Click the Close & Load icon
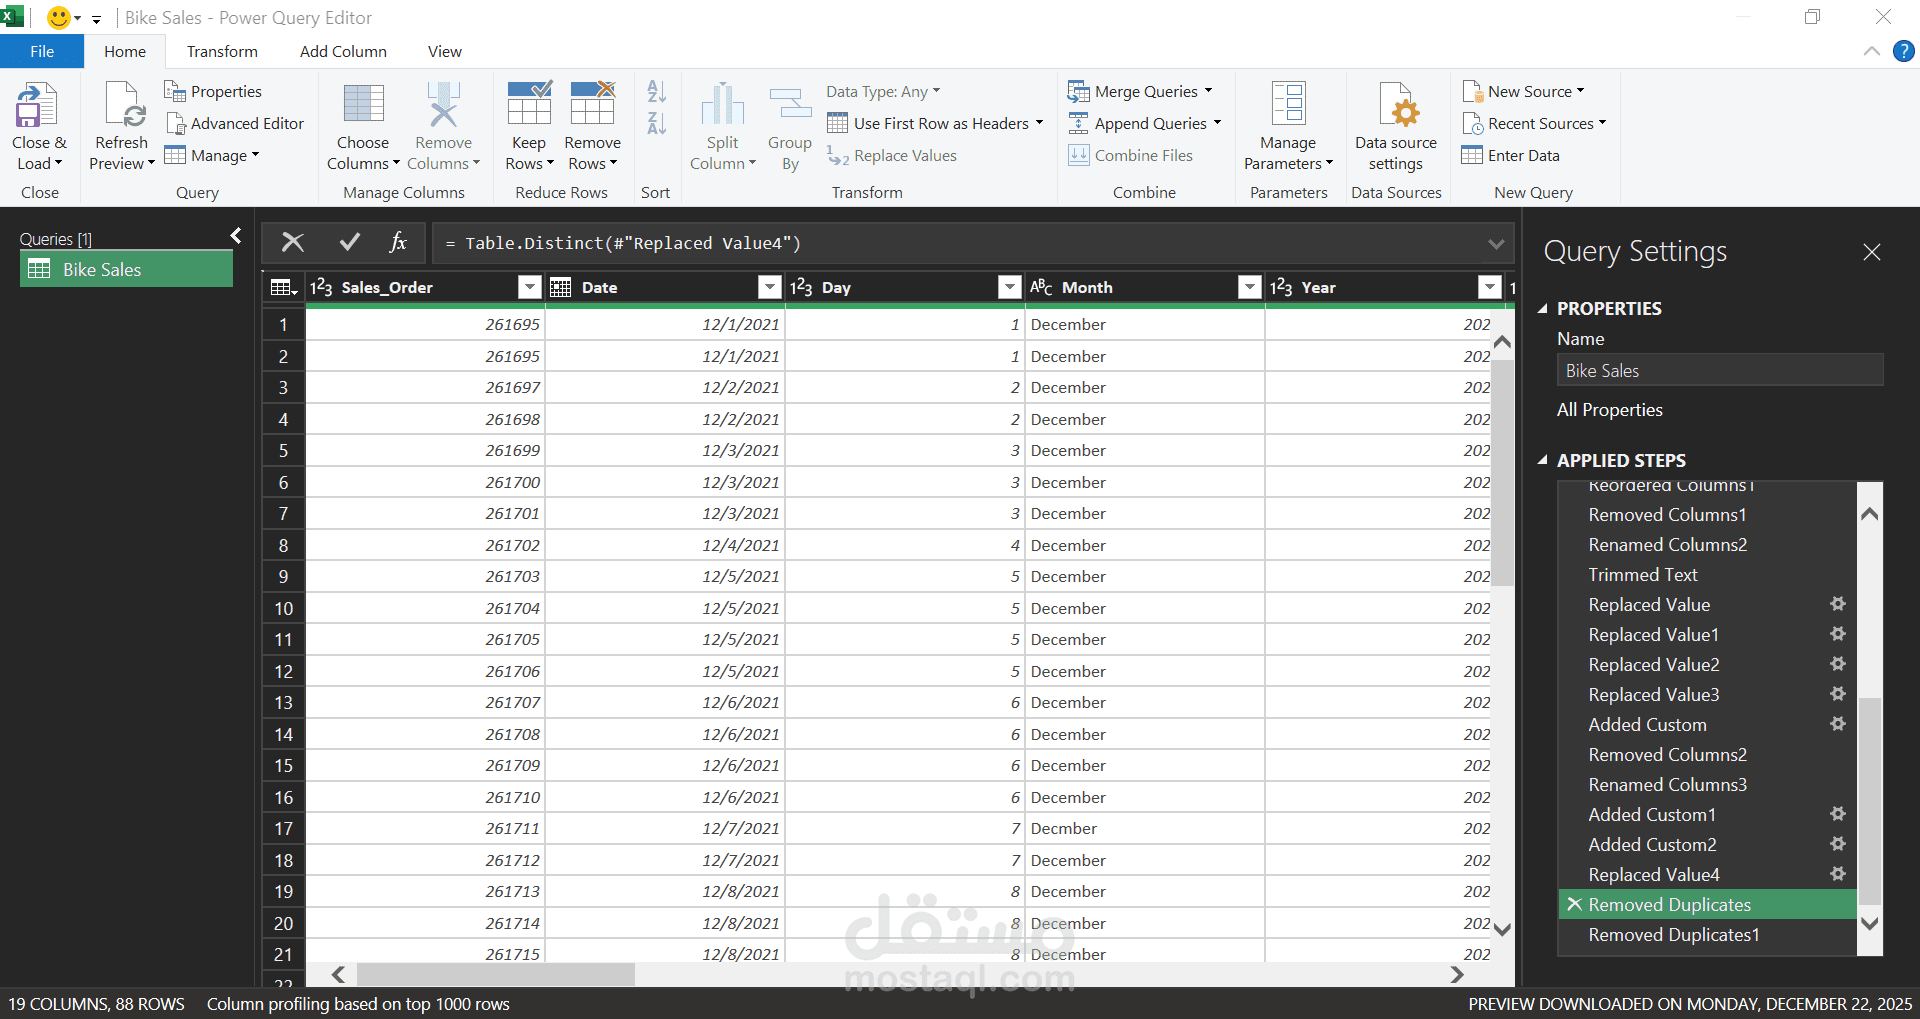Screen dimensions: 1920x1019 tap(38, 105)
